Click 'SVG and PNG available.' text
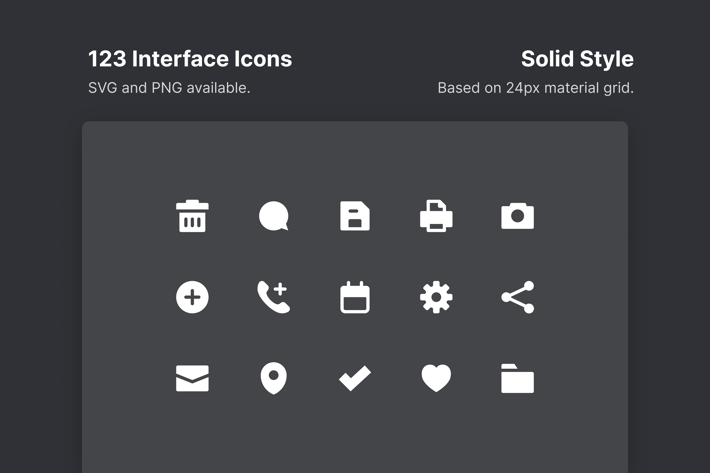The height and width of the screenshot is (473, 710). pos(169,88)
